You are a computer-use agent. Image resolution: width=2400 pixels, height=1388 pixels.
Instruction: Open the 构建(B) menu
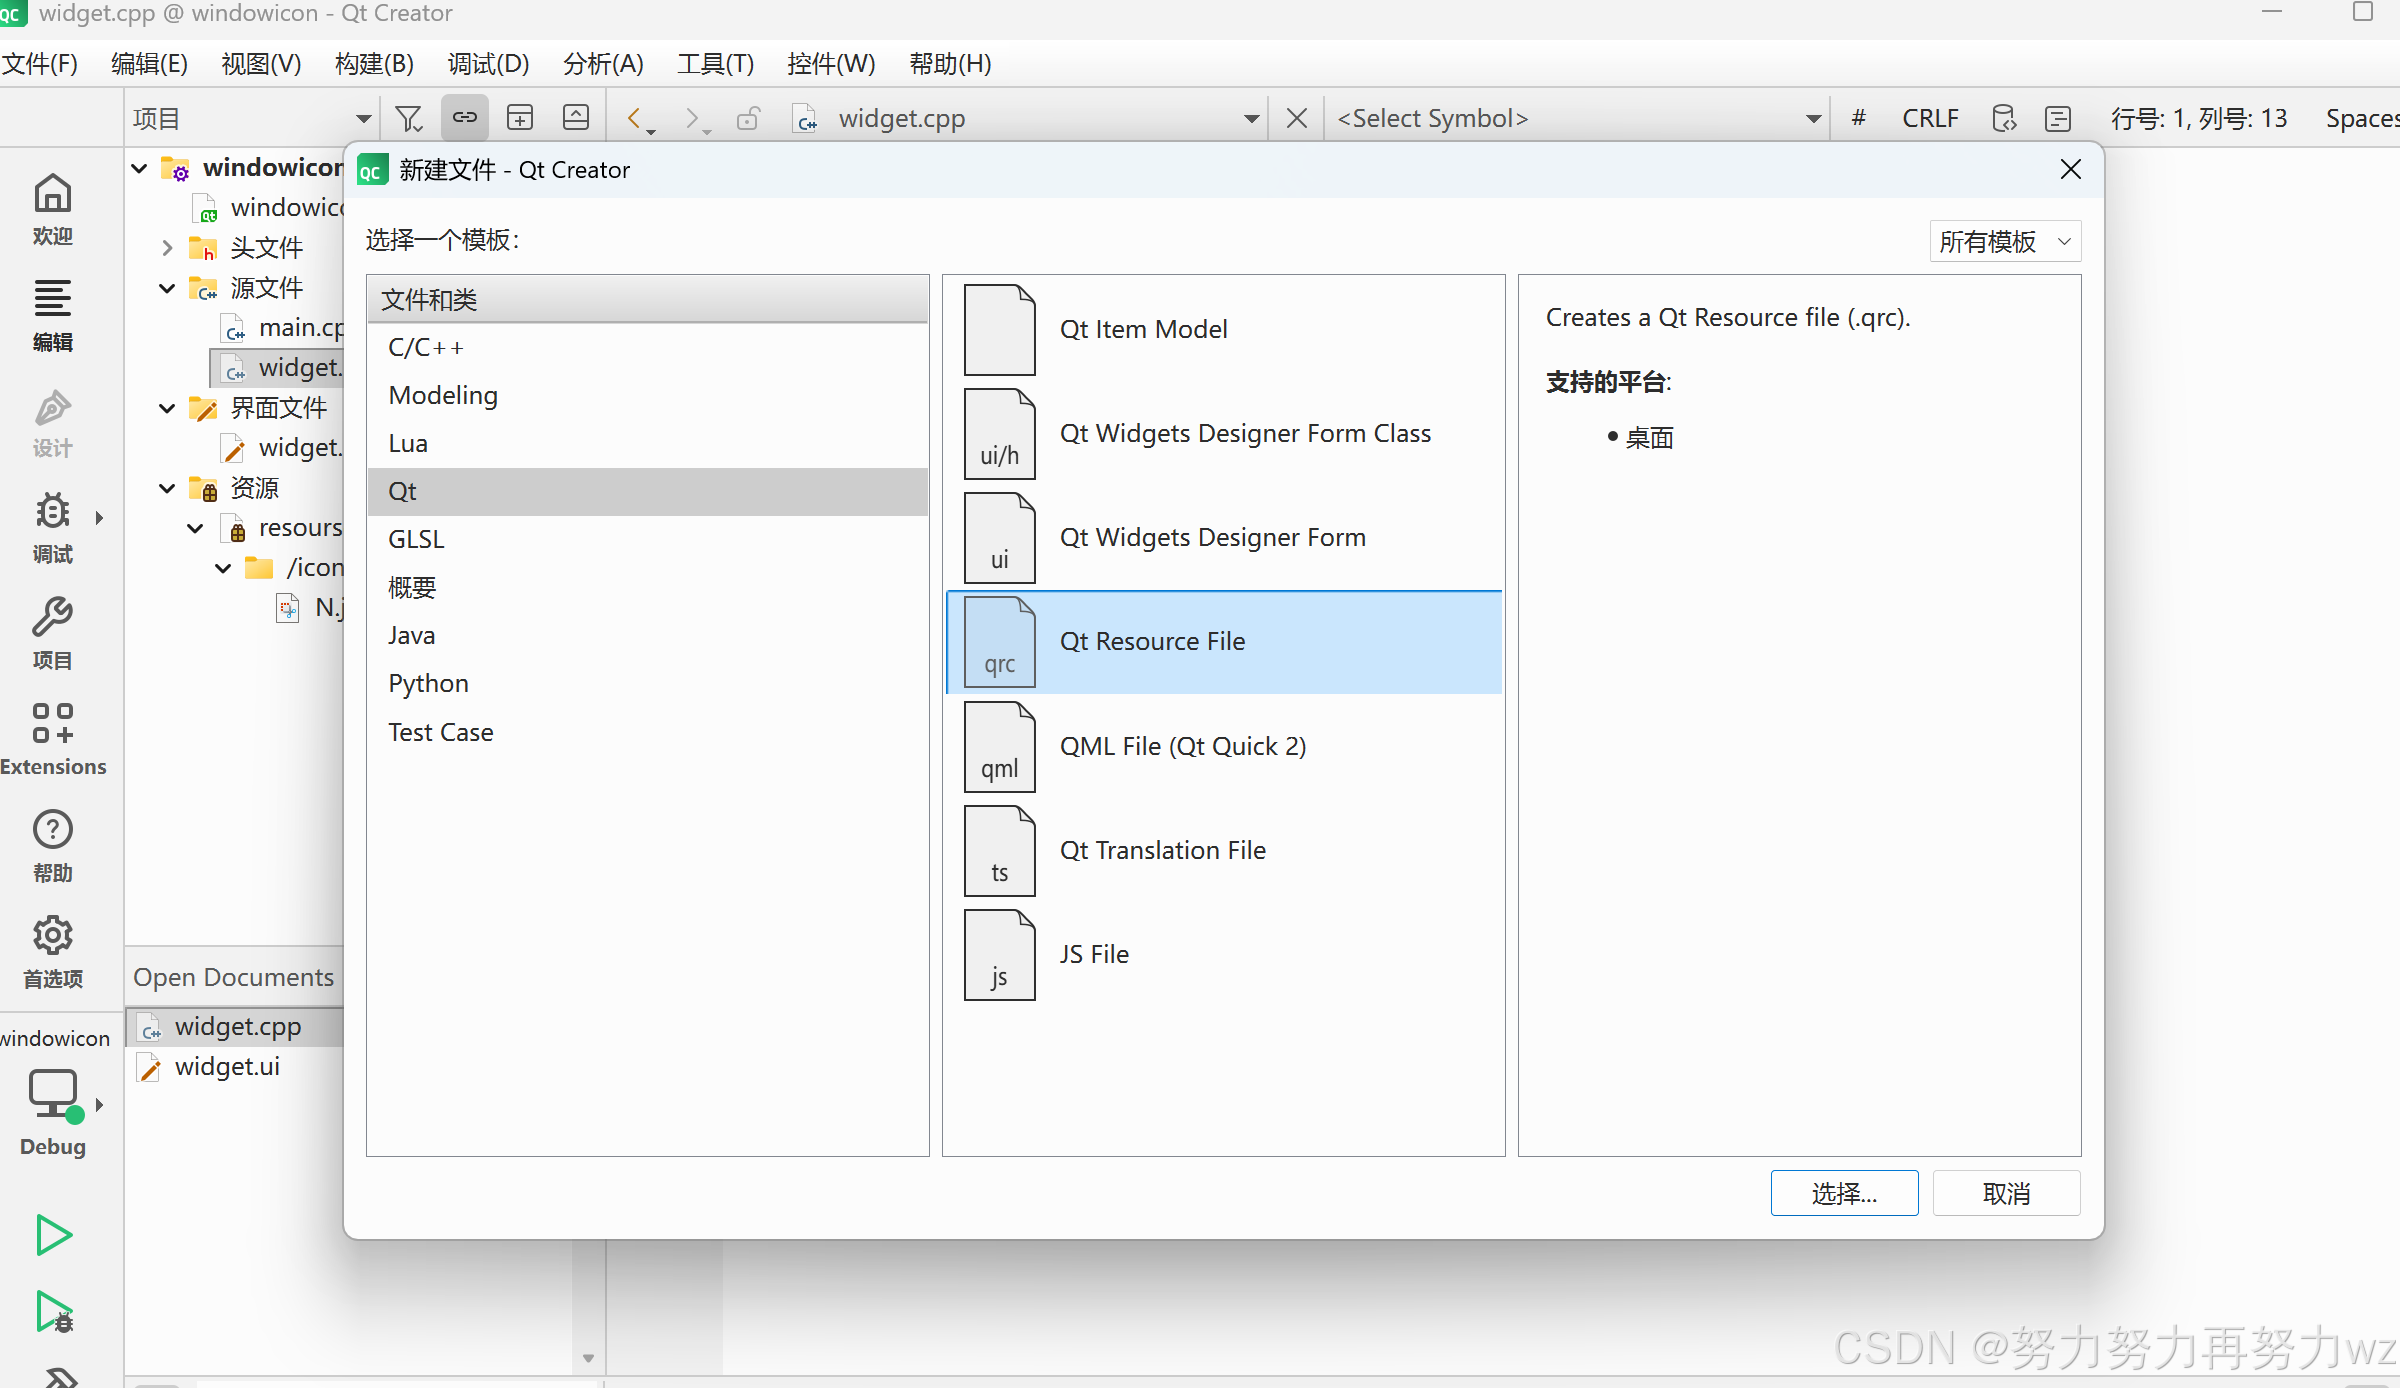pyautogui.click(x=374, y=64)
